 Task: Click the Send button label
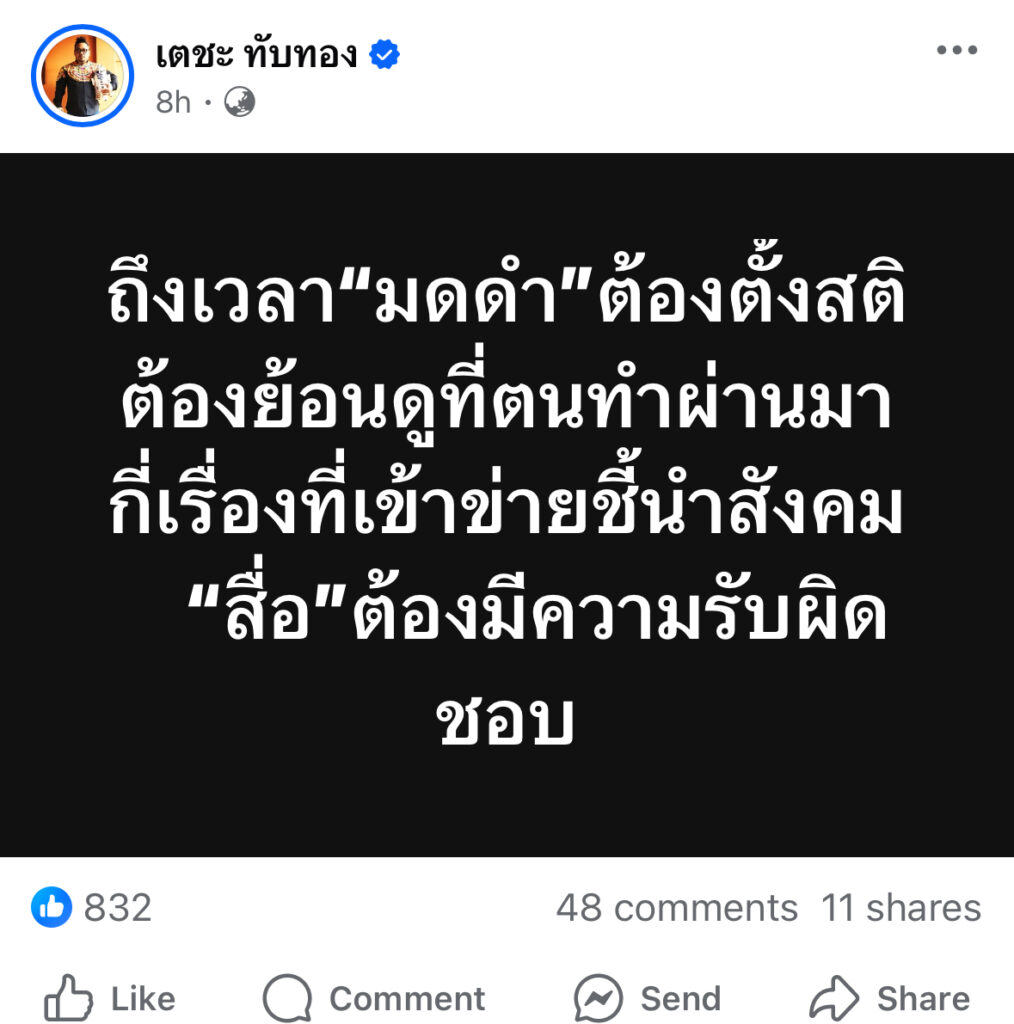tap(680, 999)
